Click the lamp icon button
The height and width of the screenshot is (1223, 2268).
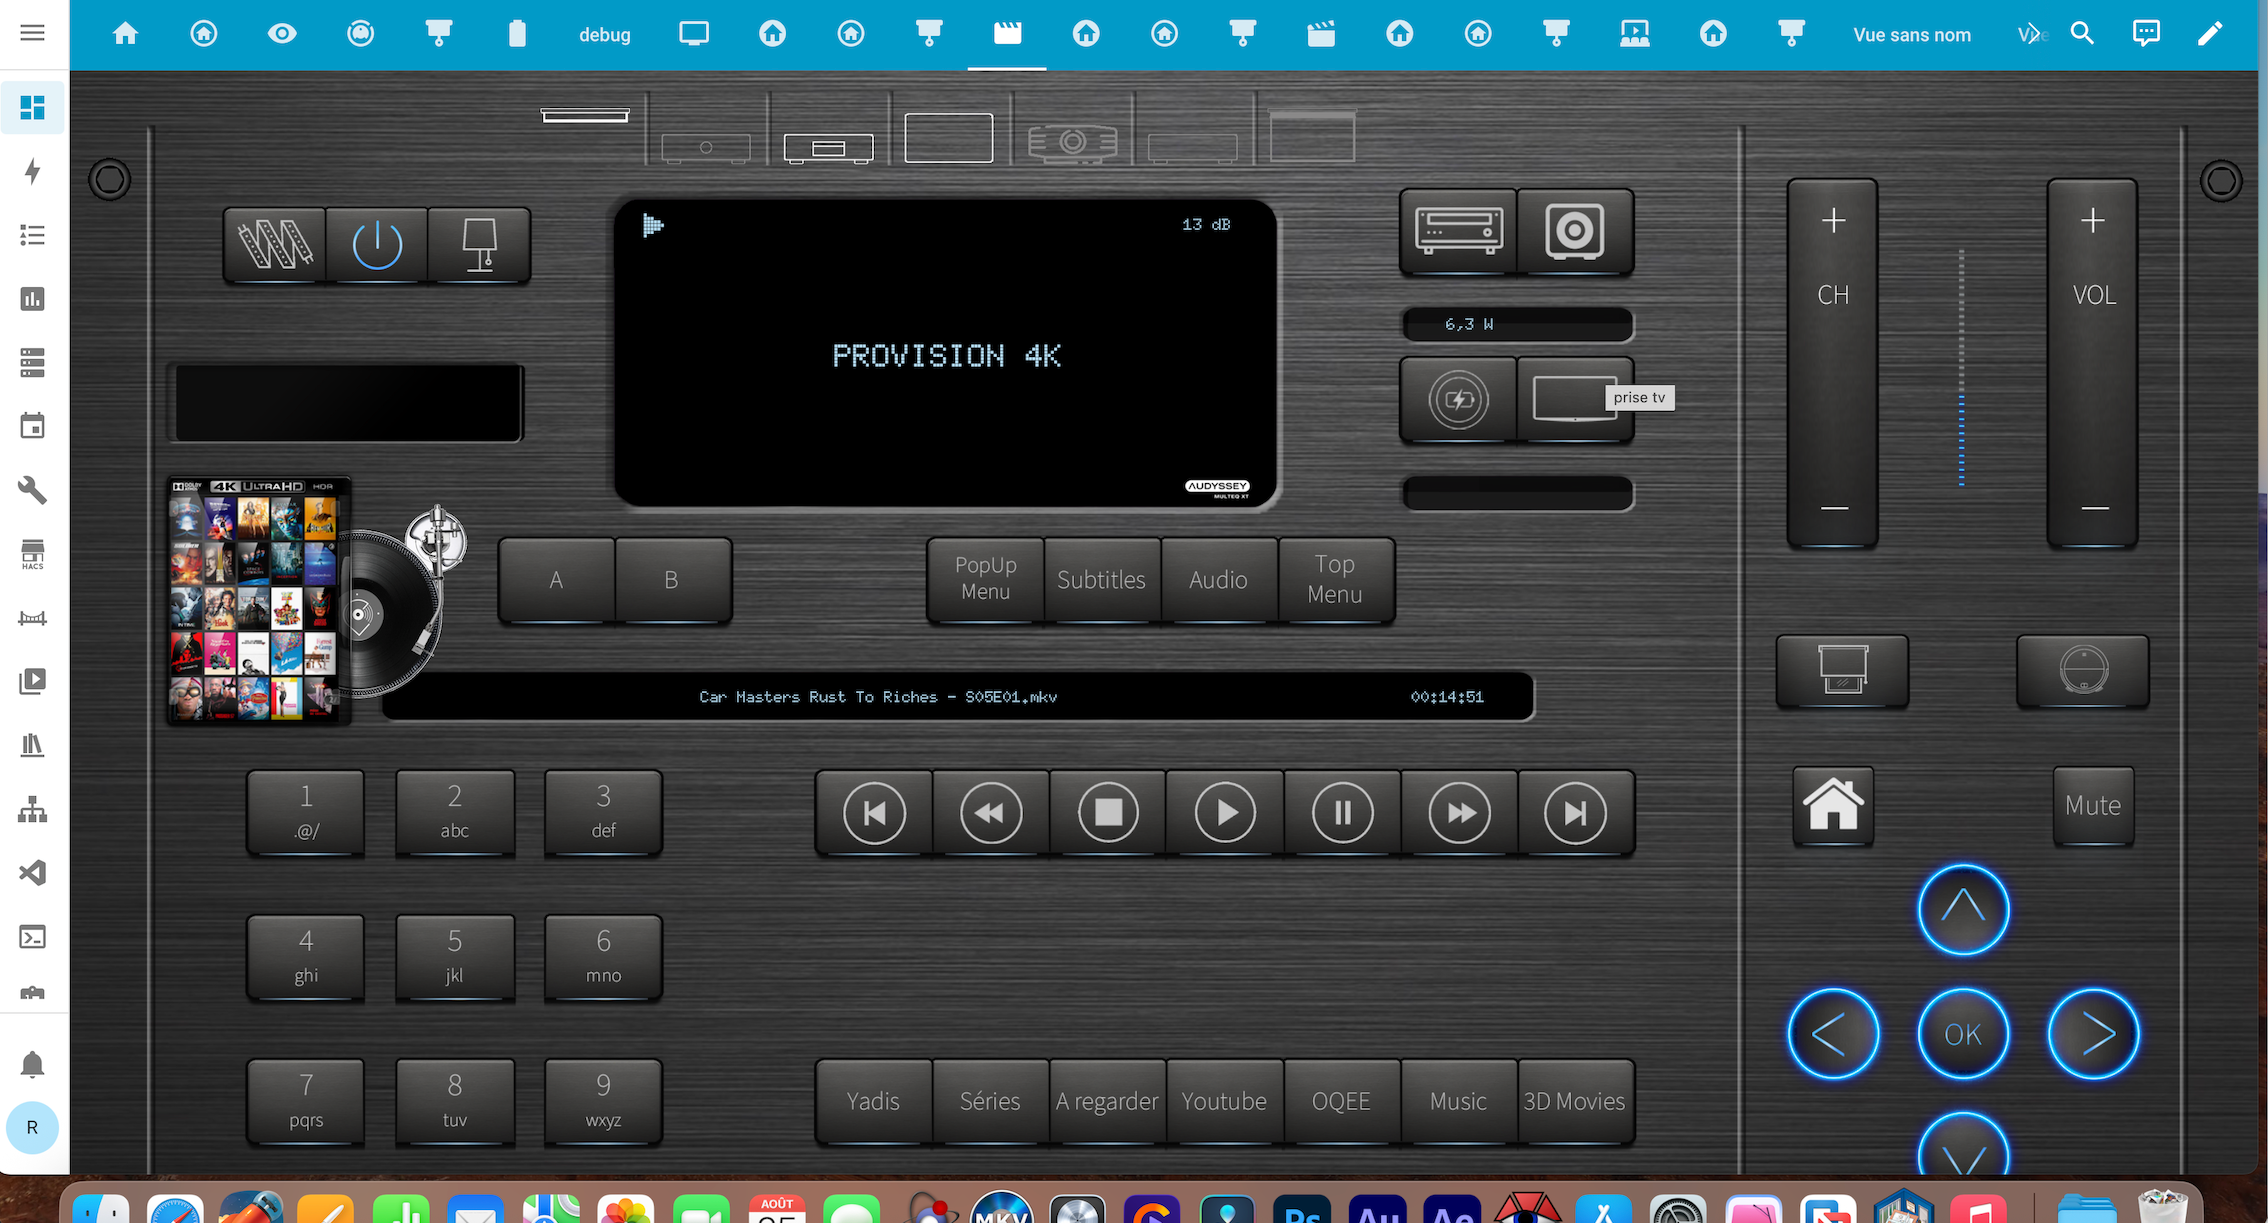(x=479, y=245)
